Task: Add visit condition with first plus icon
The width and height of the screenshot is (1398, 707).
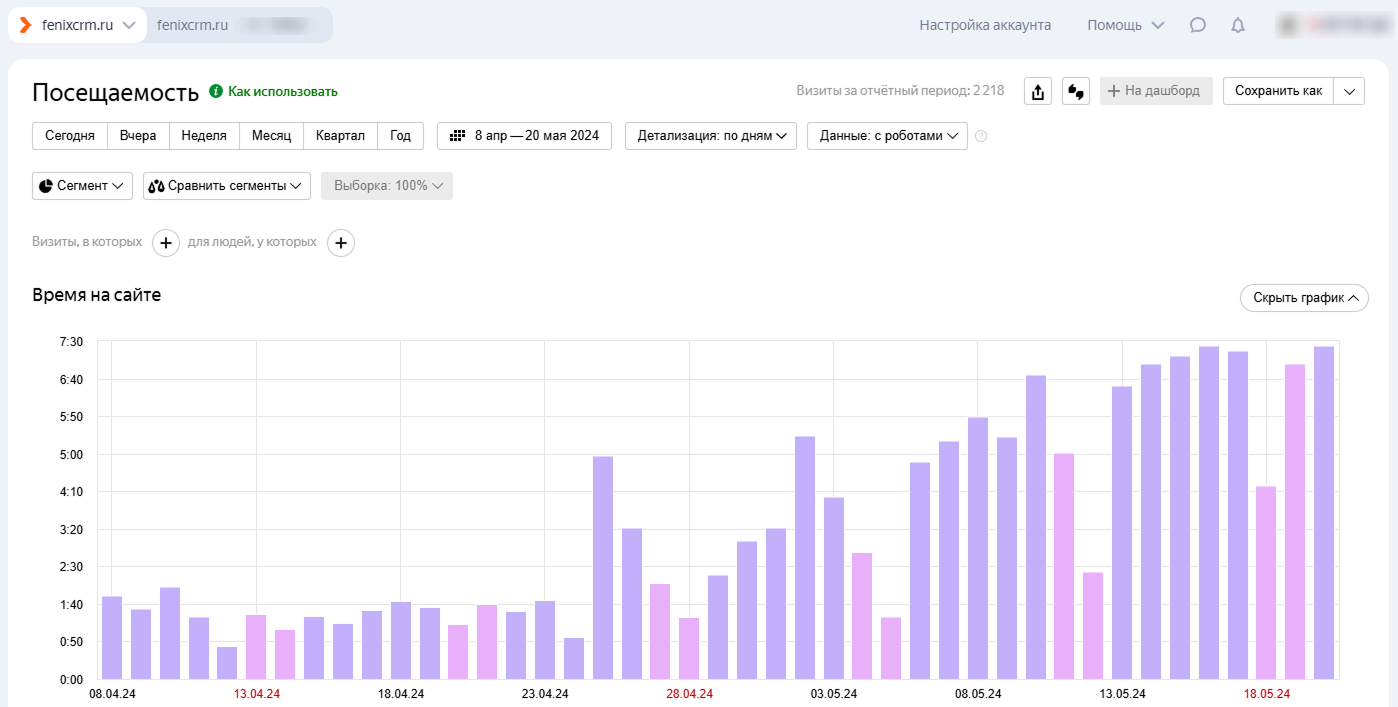Action: click(166, 243)
